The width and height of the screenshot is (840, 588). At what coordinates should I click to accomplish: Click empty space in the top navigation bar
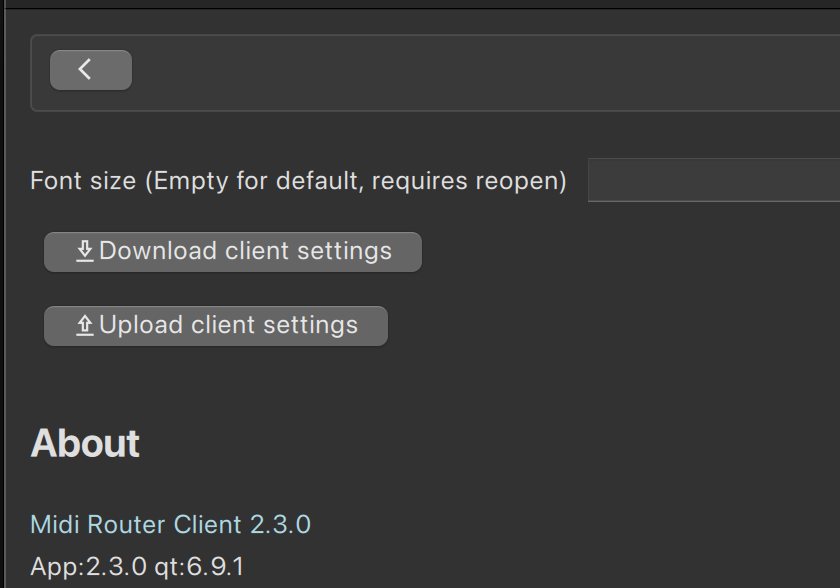[482, 72]
